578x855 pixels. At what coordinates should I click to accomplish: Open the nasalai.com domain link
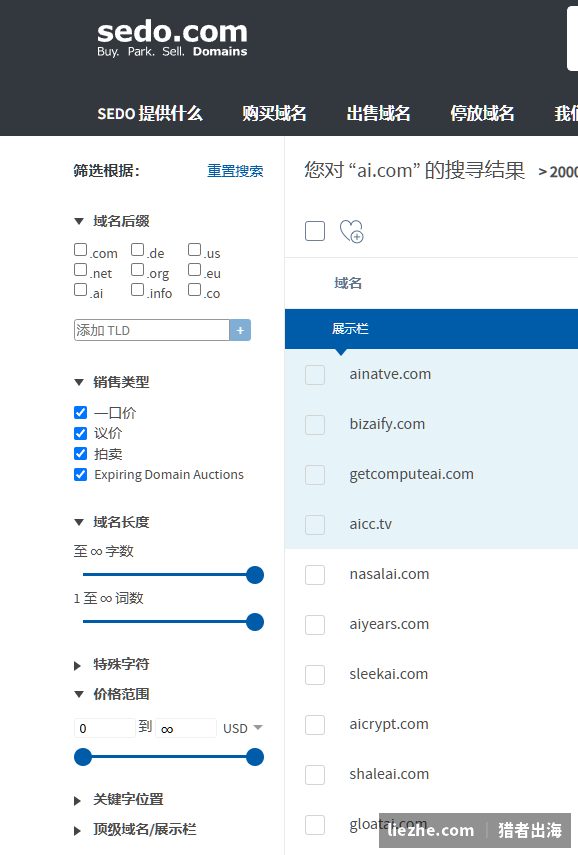tap(389, 574)
